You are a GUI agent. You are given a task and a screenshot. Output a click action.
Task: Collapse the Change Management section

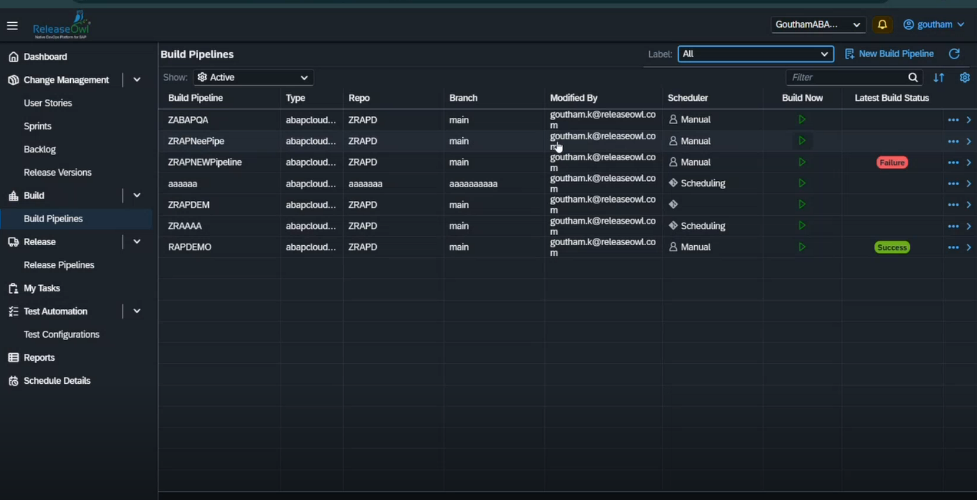pos(137,80)
